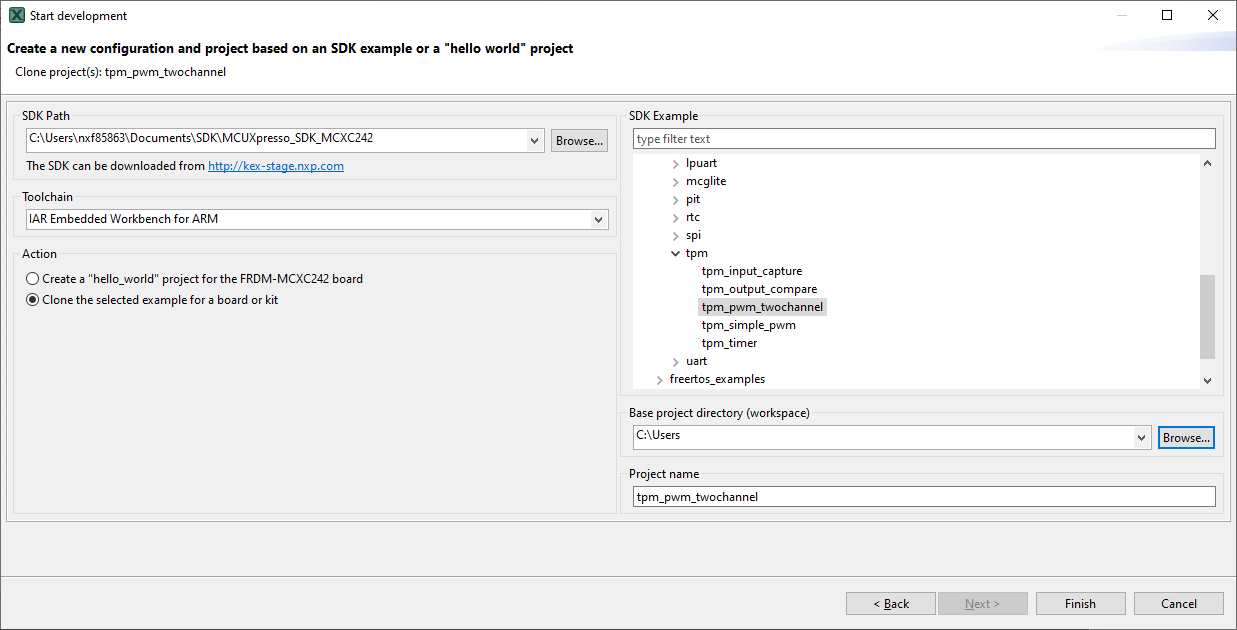Viewport: 1237px width, 630px height.
Task: Click Browse next to SDK Path
Action: (579, 141)
